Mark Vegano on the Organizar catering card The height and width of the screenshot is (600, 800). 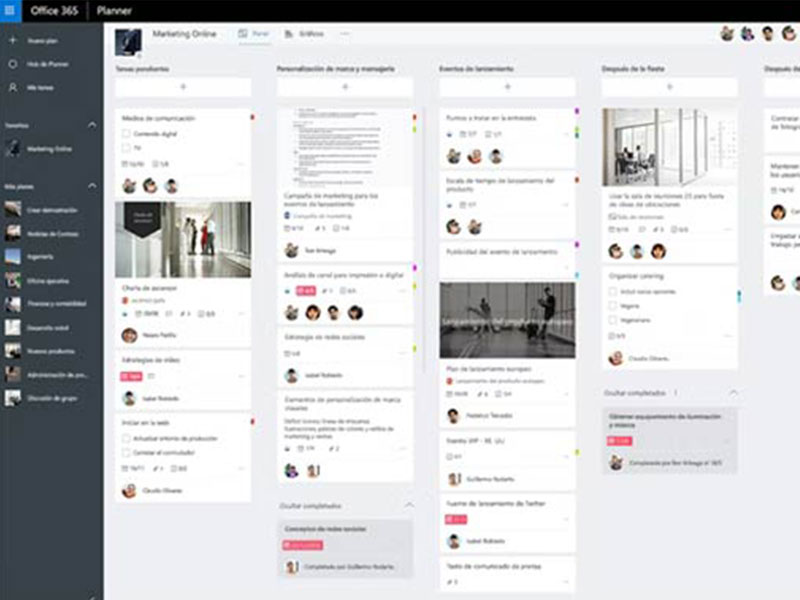612,305
